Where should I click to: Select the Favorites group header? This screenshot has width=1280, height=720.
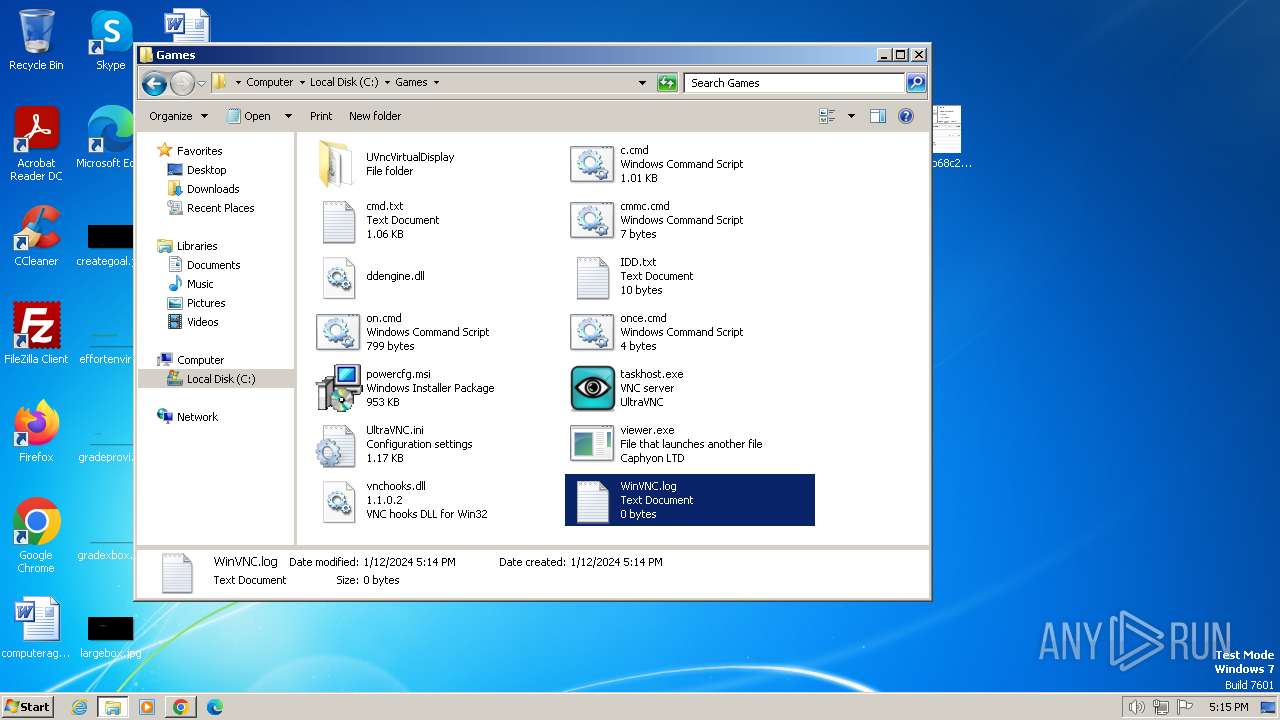pos(199,151)
